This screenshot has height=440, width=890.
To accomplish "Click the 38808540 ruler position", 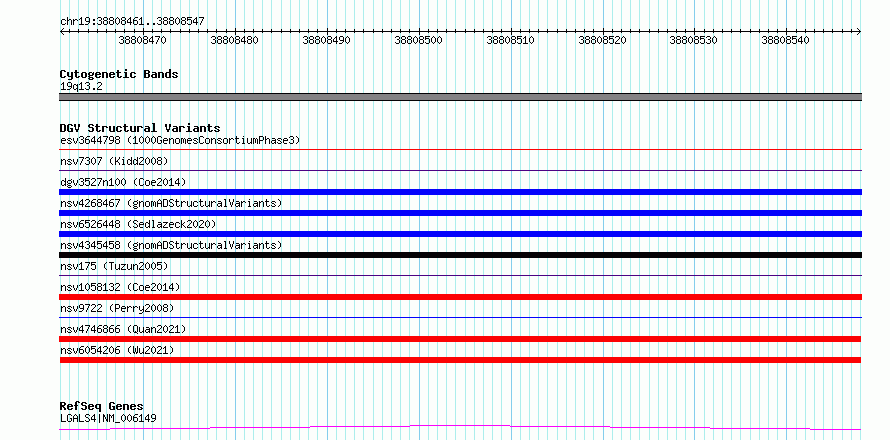I will pyautogui.click(x=786, y=41).
